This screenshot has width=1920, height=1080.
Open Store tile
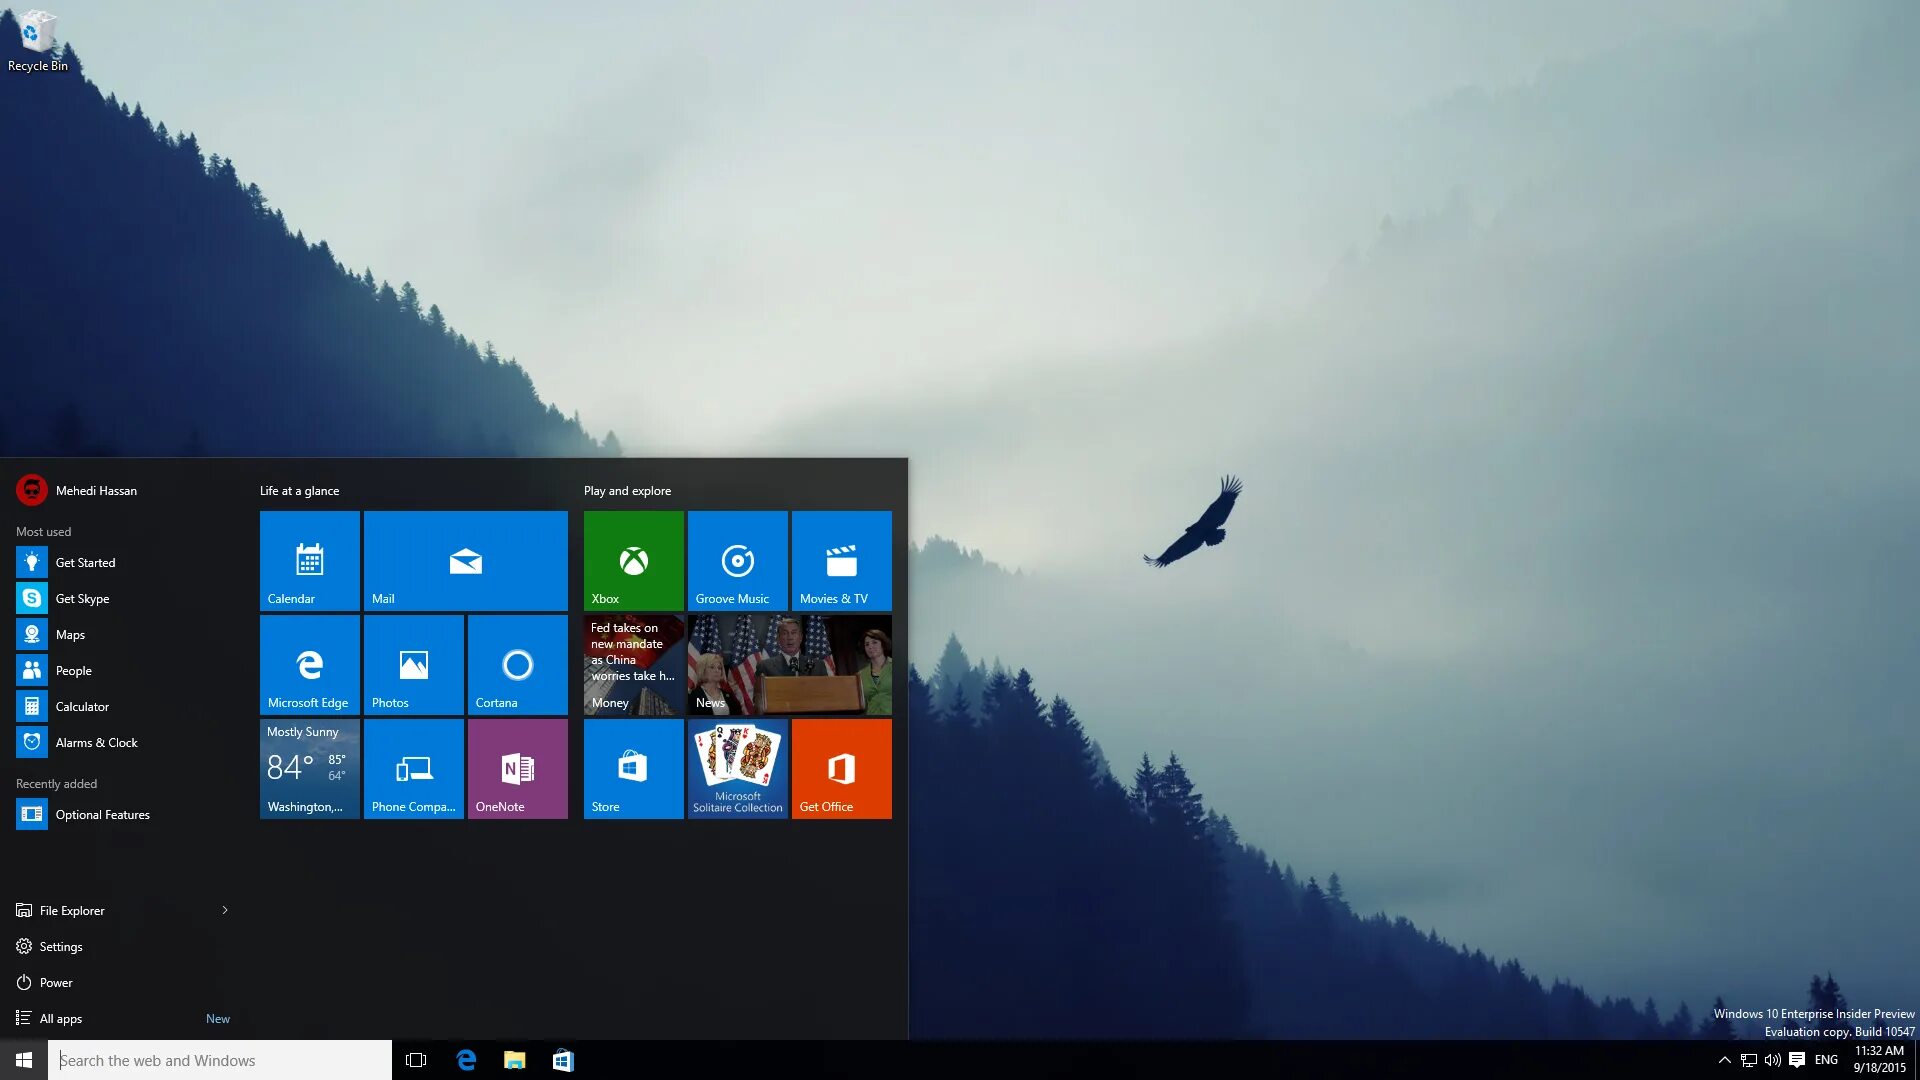[633, 769]
